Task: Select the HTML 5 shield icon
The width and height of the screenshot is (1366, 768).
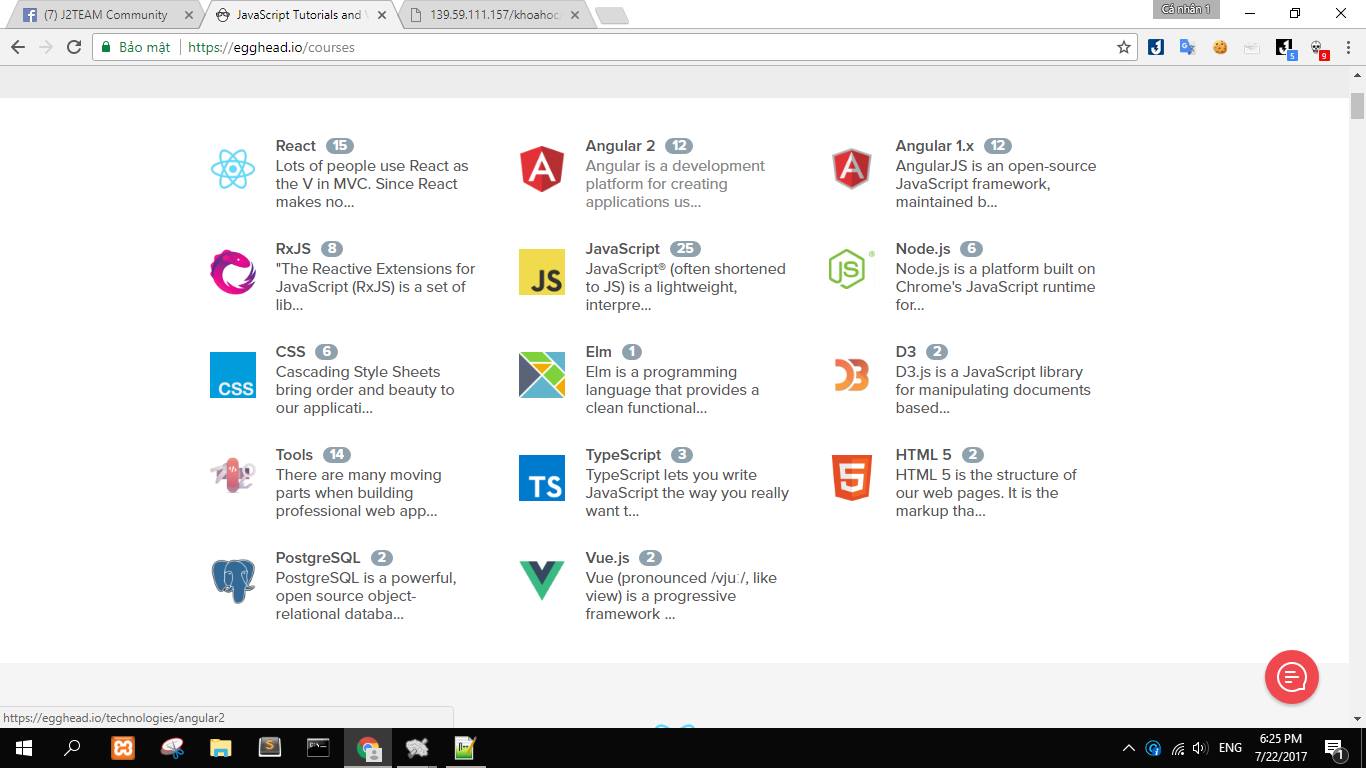Action: (851, 478)
